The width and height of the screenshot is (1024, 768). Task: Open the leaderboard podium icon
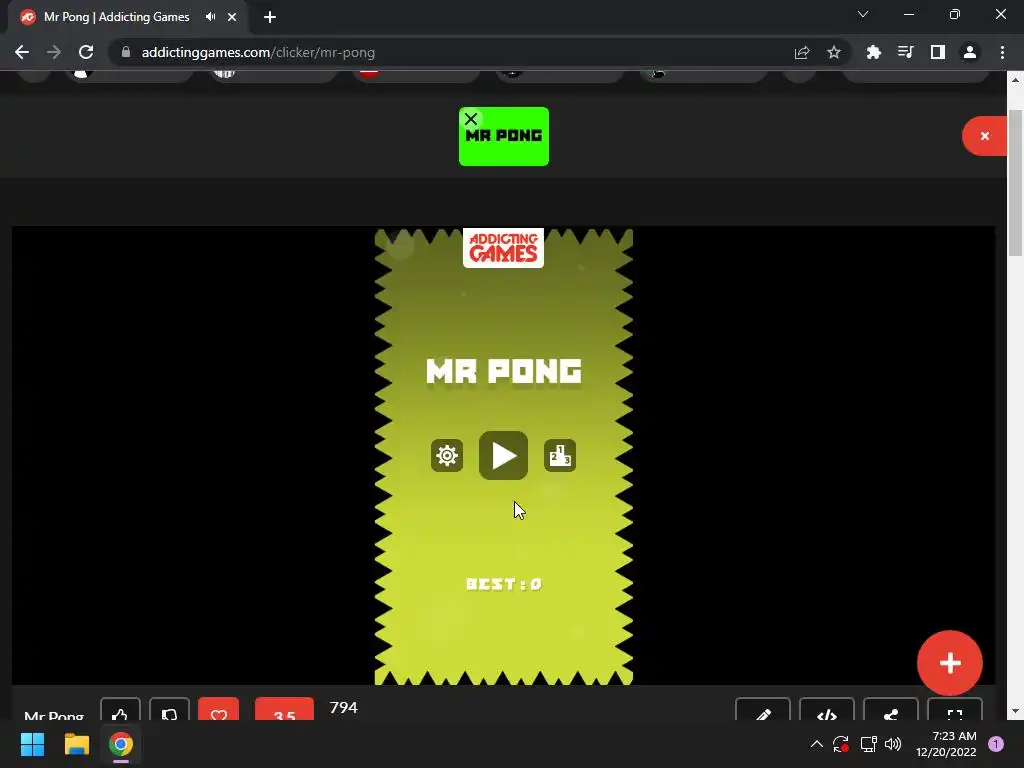coord(560,455)
